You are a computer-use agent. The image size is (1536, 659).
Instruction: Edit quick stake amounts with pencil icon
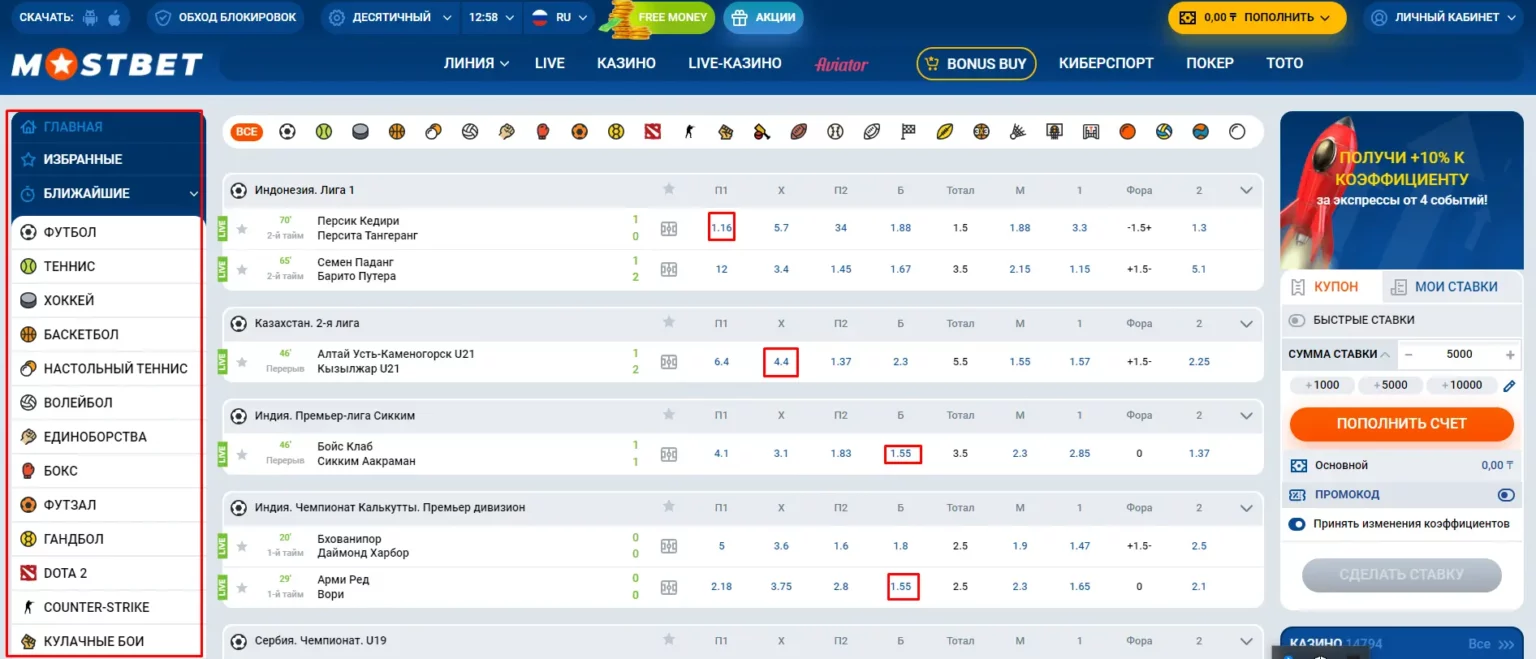click(x=1509, y=385)
